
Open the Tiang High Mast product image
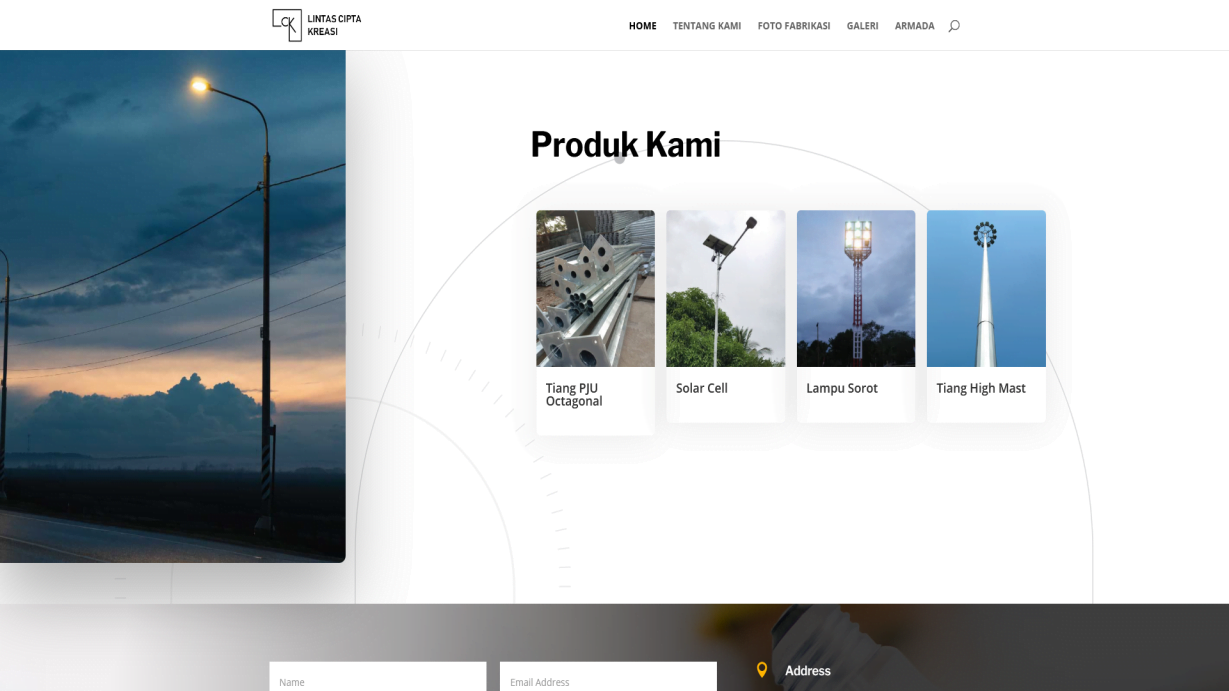pos(986,288)
